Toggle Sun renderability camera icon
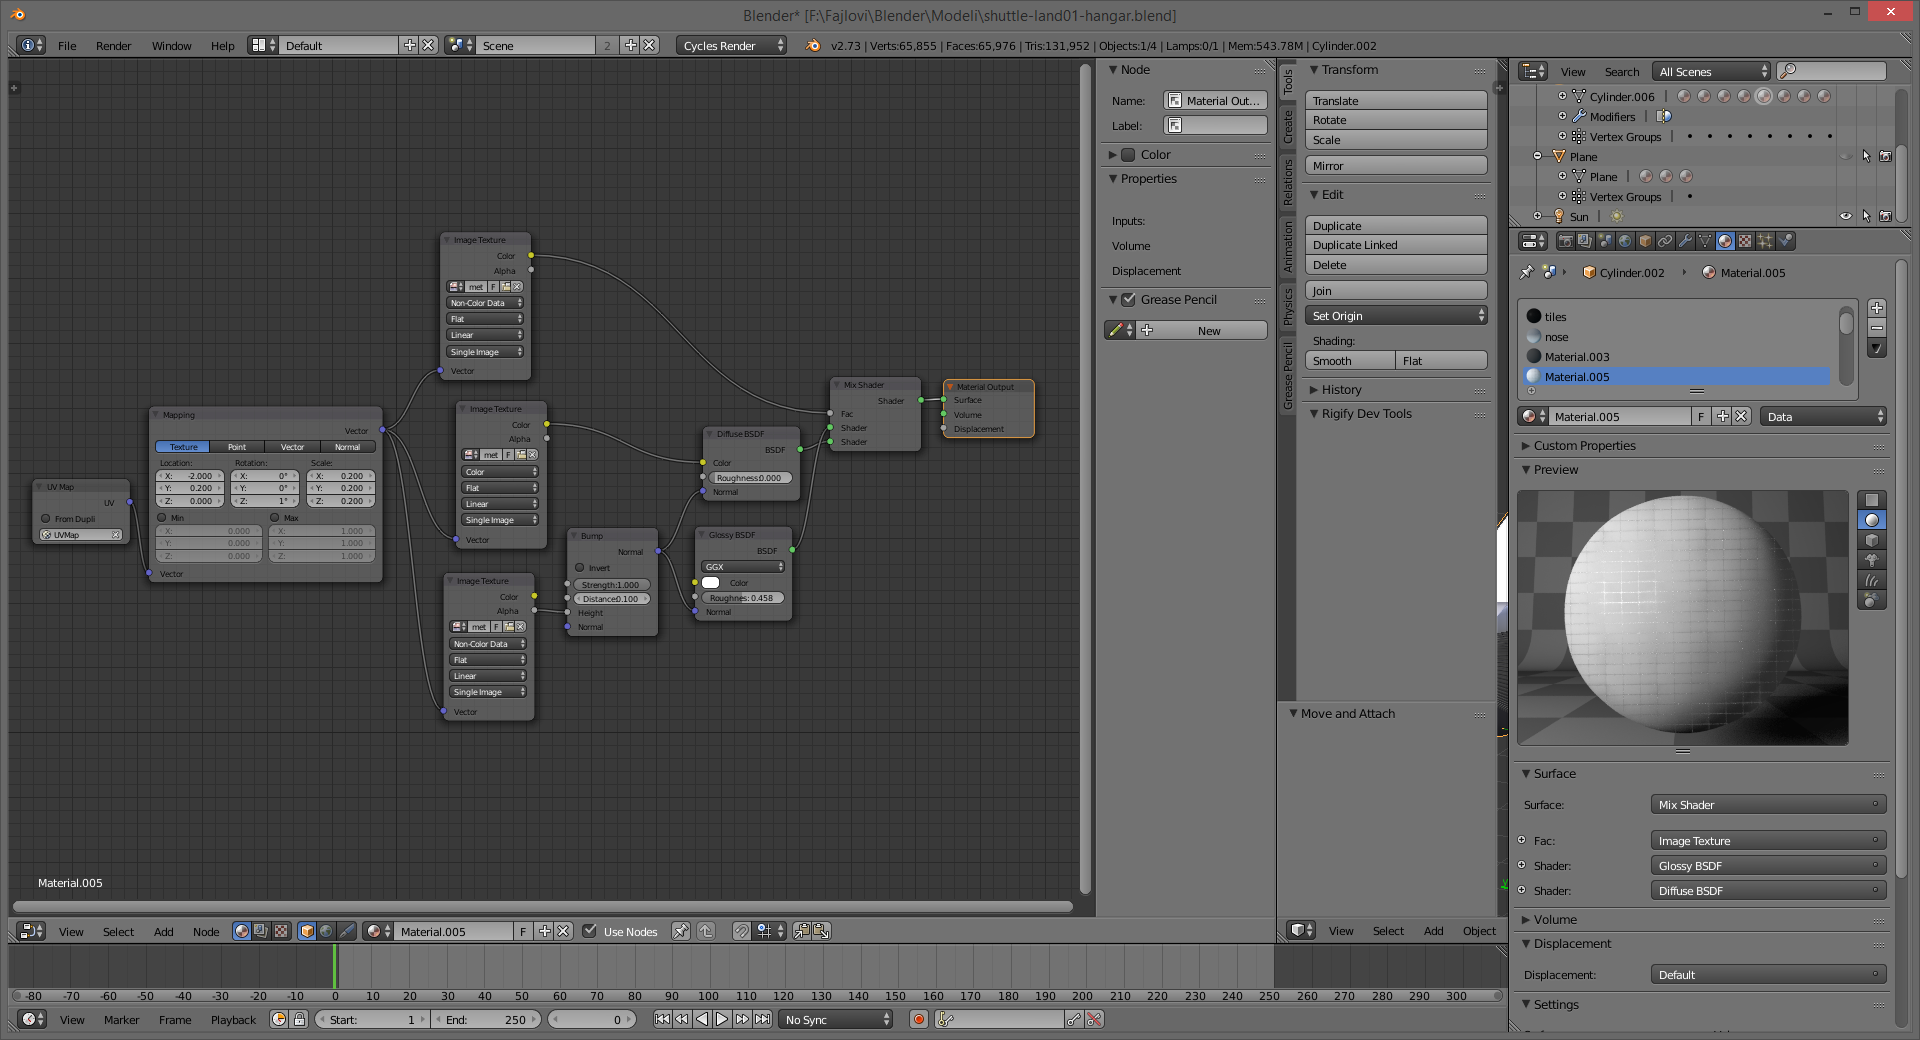Image resolution: width=1920 pixels, height=1040 pixels. 1885,216
